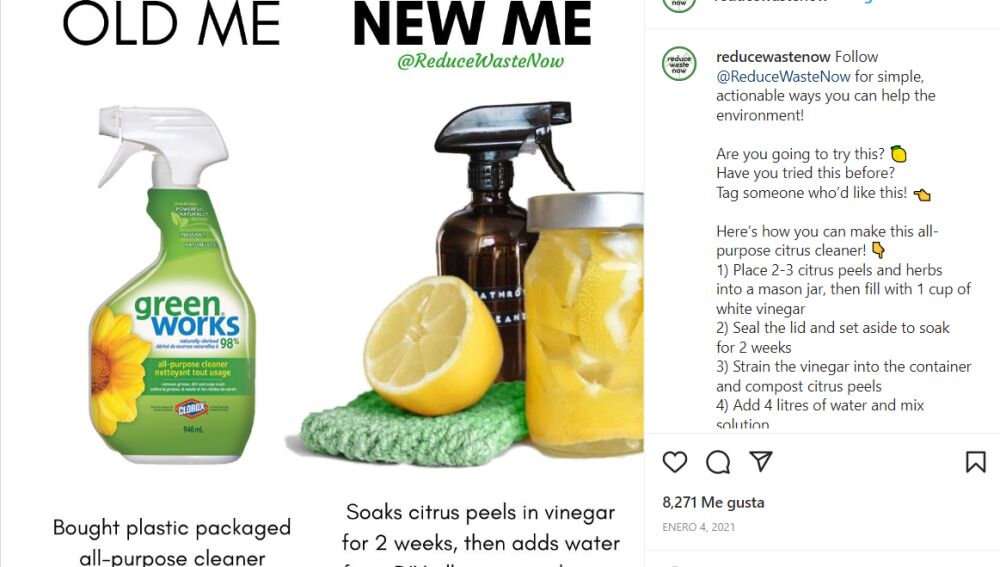Screen dimensions: 1000x567
Task: Share the post via paper plane icon
Action: click(761, 461)
